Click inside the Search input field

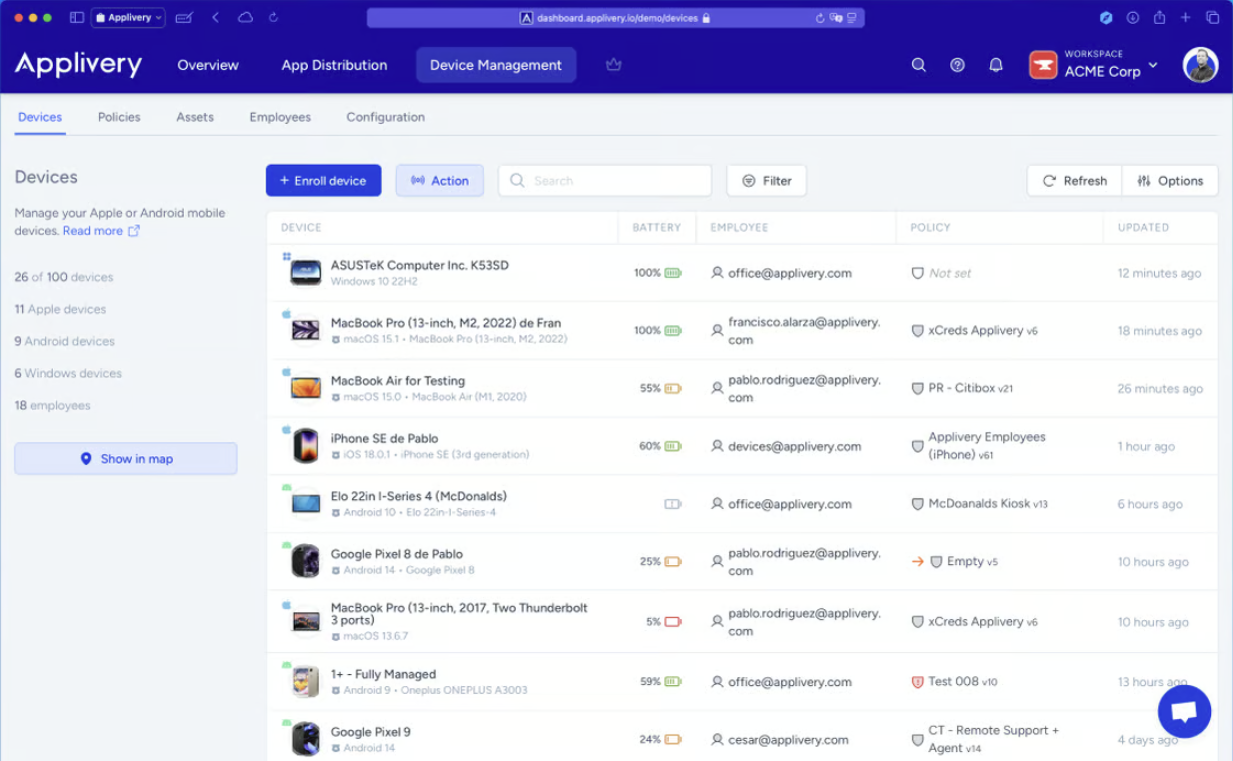(x=604, y=181)
